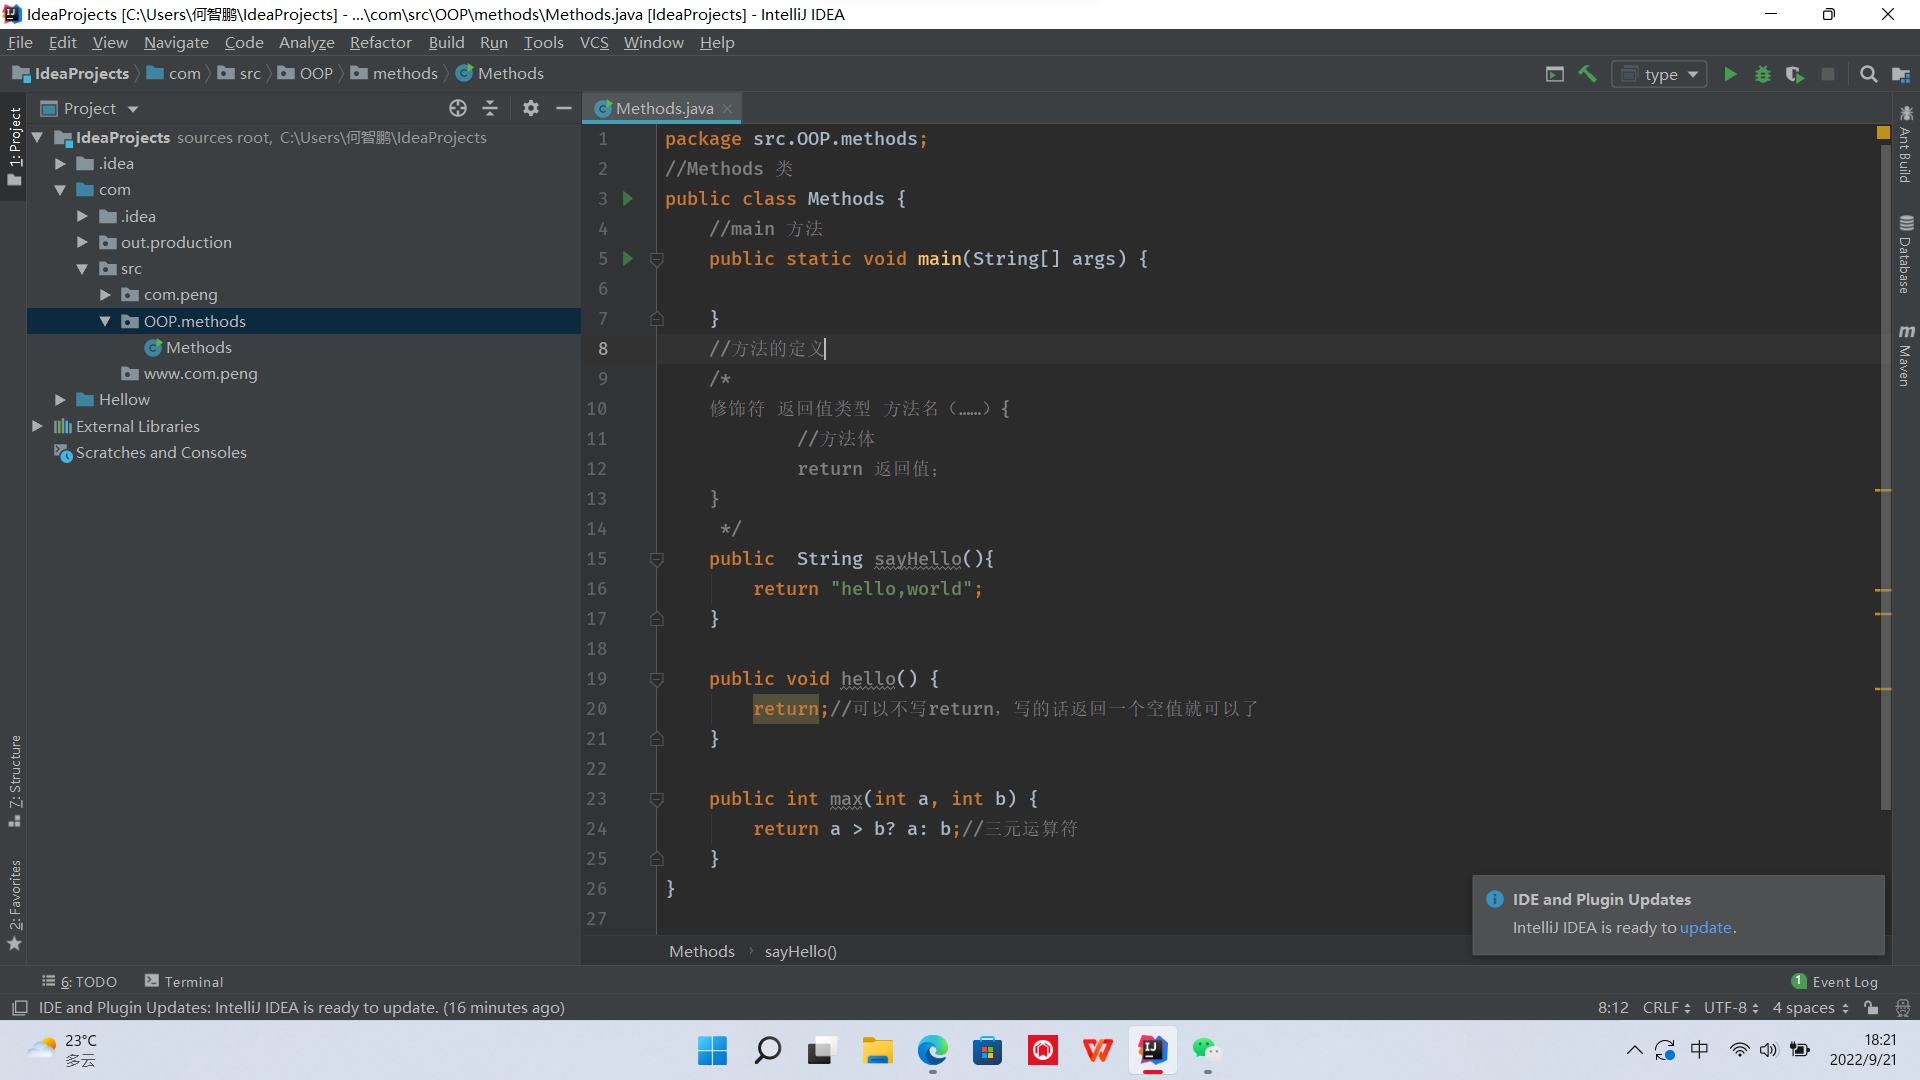
Task: Open Project panel settings gear
Action: [531, 108]
